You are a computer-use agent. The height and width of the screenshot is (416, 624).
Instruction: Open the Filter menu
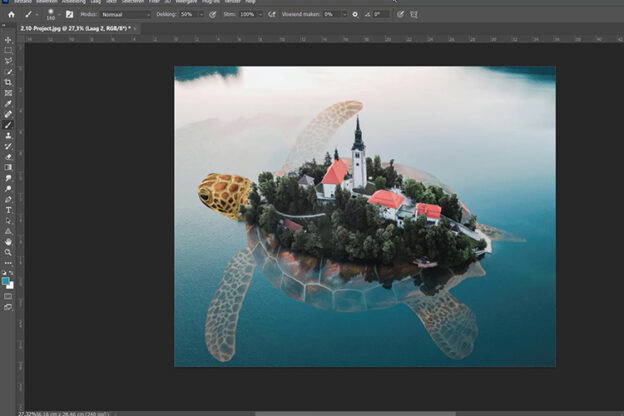[x=154, y=2]
